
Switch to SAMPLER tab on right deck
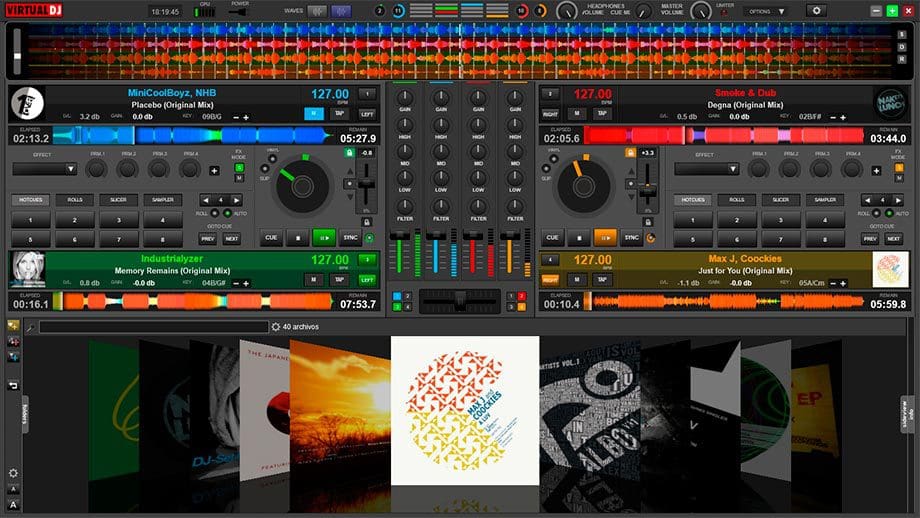pyautogui.click(x=825, y=200)
